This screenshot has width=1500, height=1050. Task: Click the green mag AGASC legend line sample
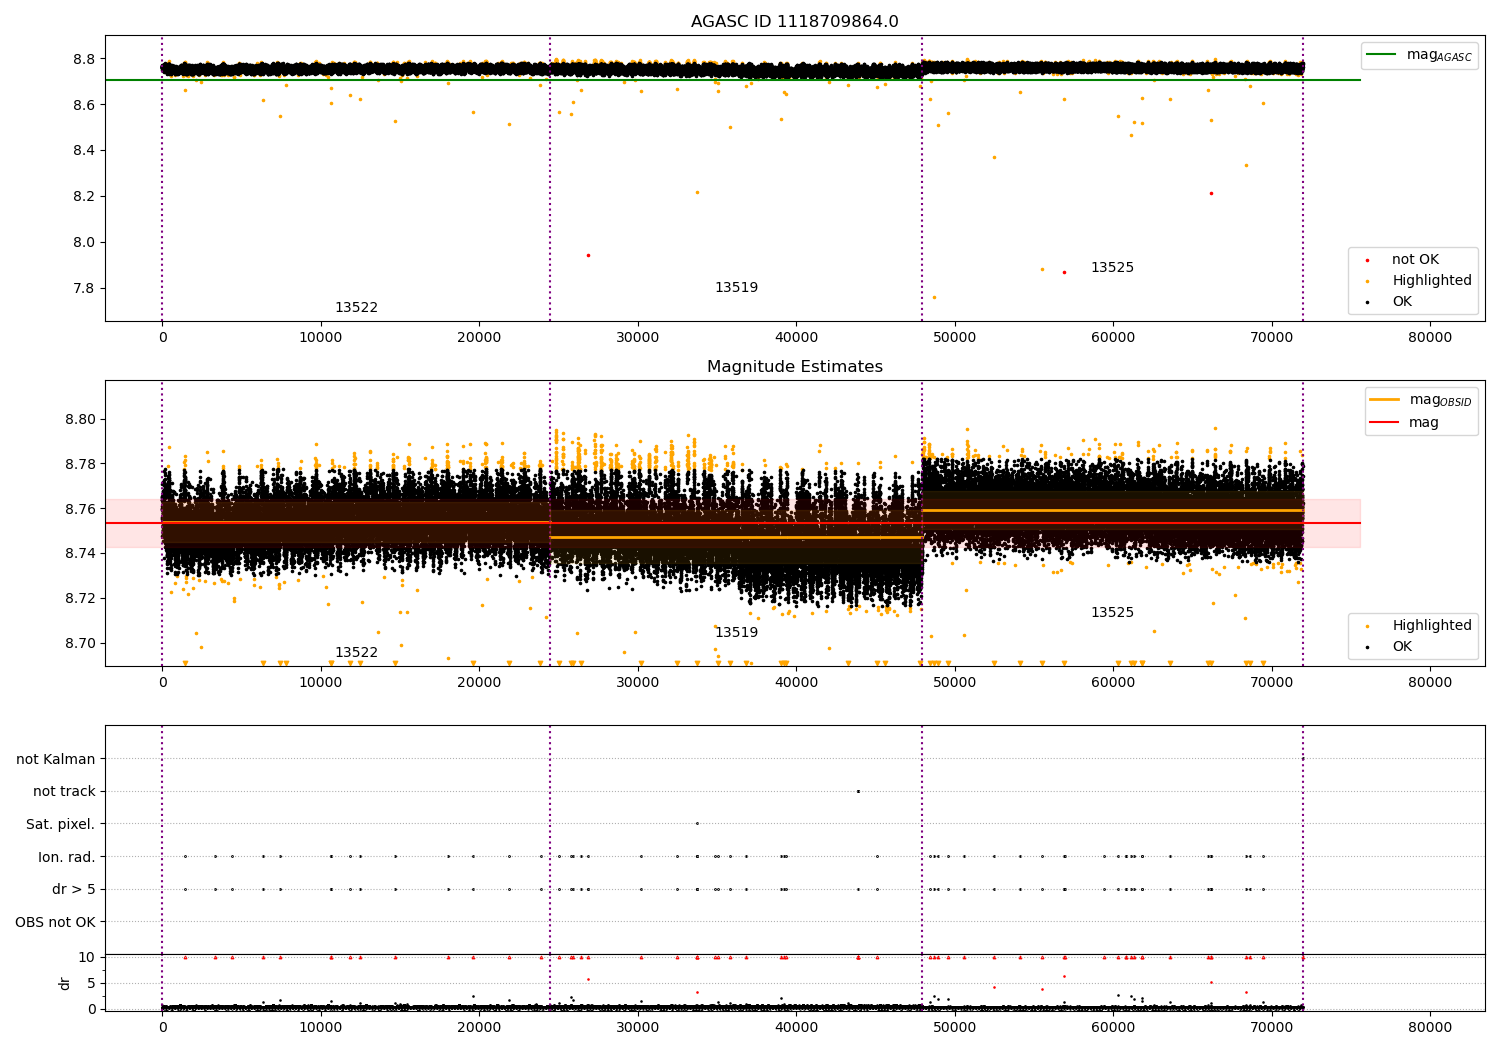click(1381, 55)
